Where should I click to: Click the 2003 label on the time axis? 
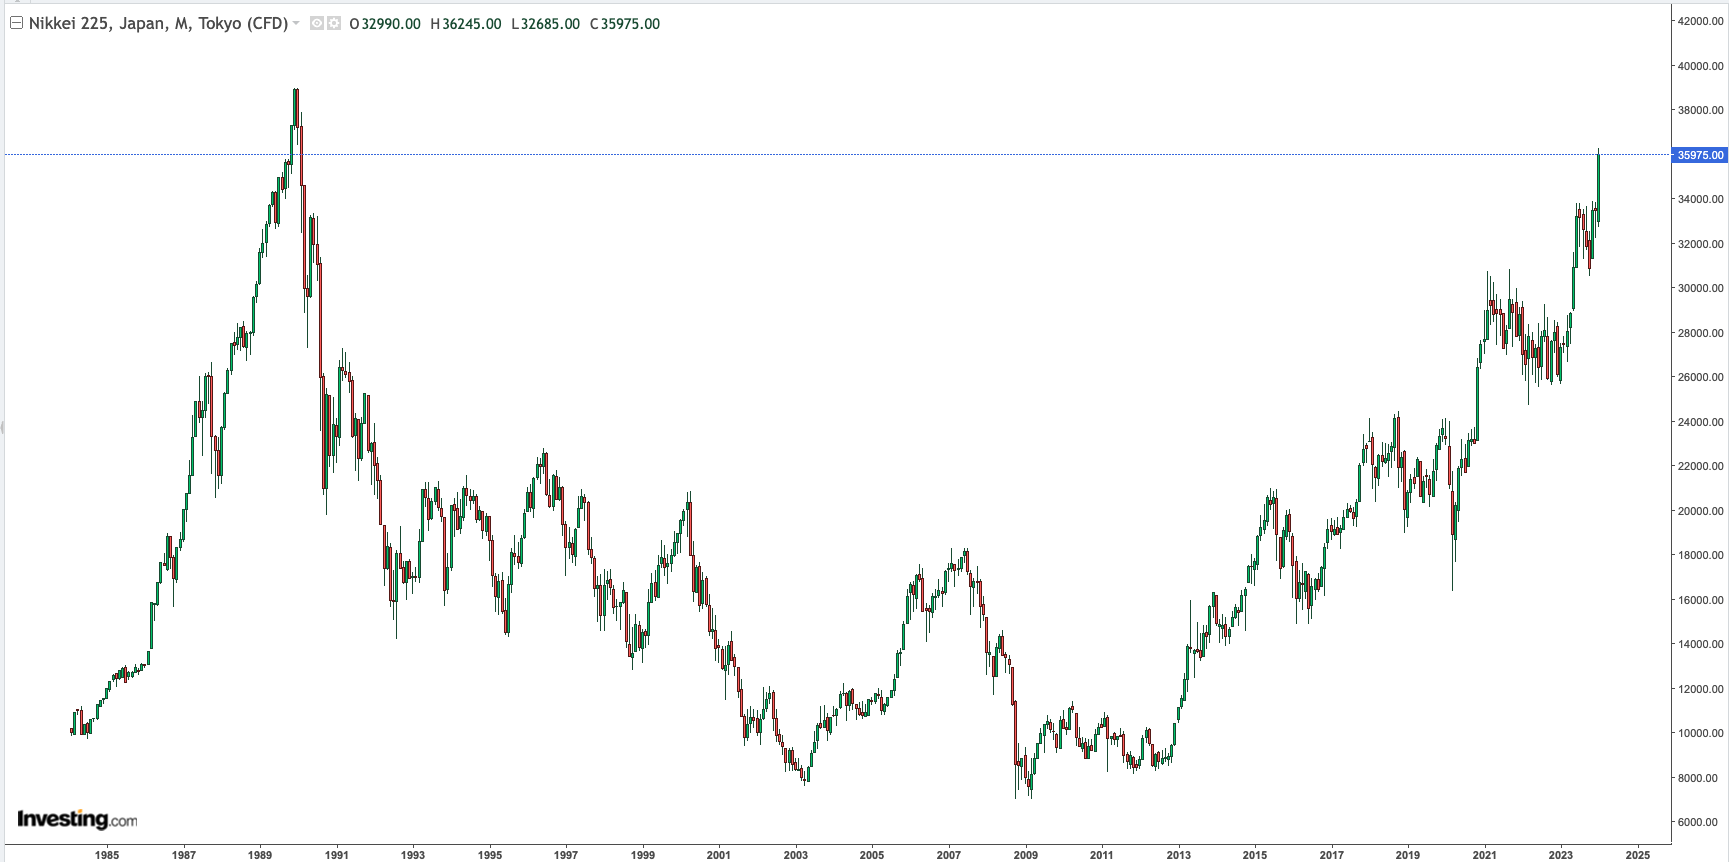pos(796,854)
